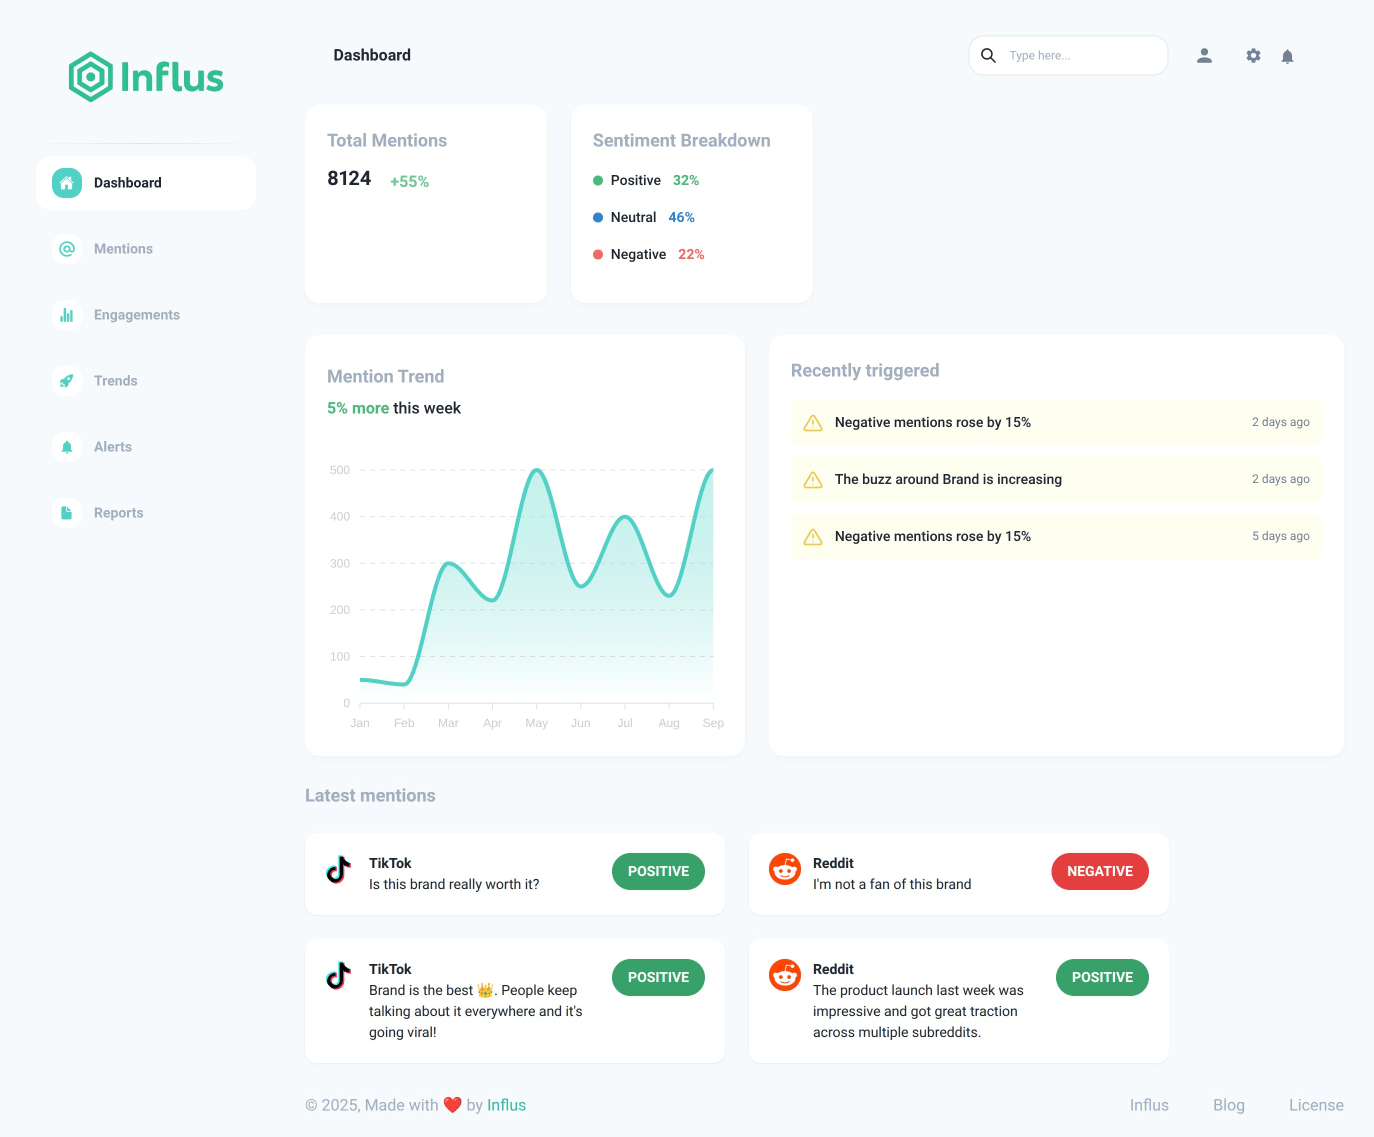Click the 'Total Mentions' card title
This screenshot has height=1137, width=1374.
tap(387, 141)
